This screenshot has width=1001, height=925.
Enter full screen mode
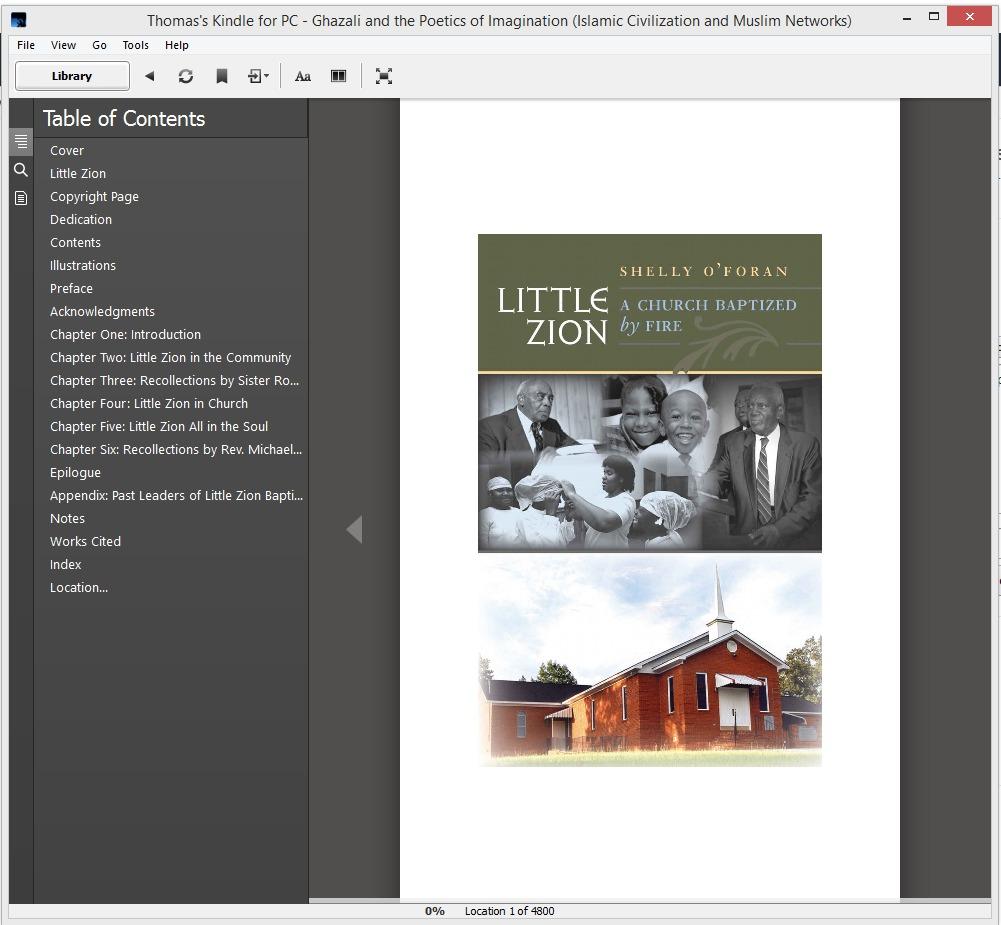[384, 76]
